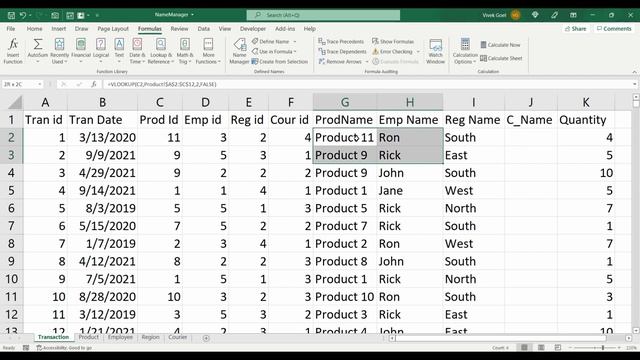
Task: Click the Insert Function fx icon in the formula bar
Action: click(93, 84)
